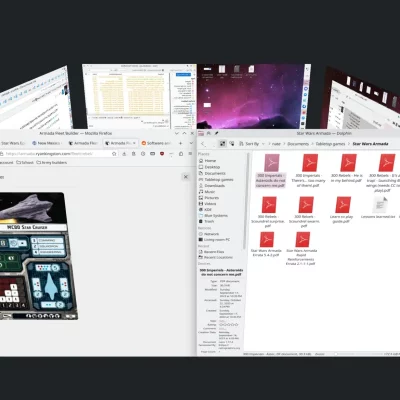Click the Places panel vertical scrollbar
The height and width of the screenshot is (400, 400).
coord(248,200)
